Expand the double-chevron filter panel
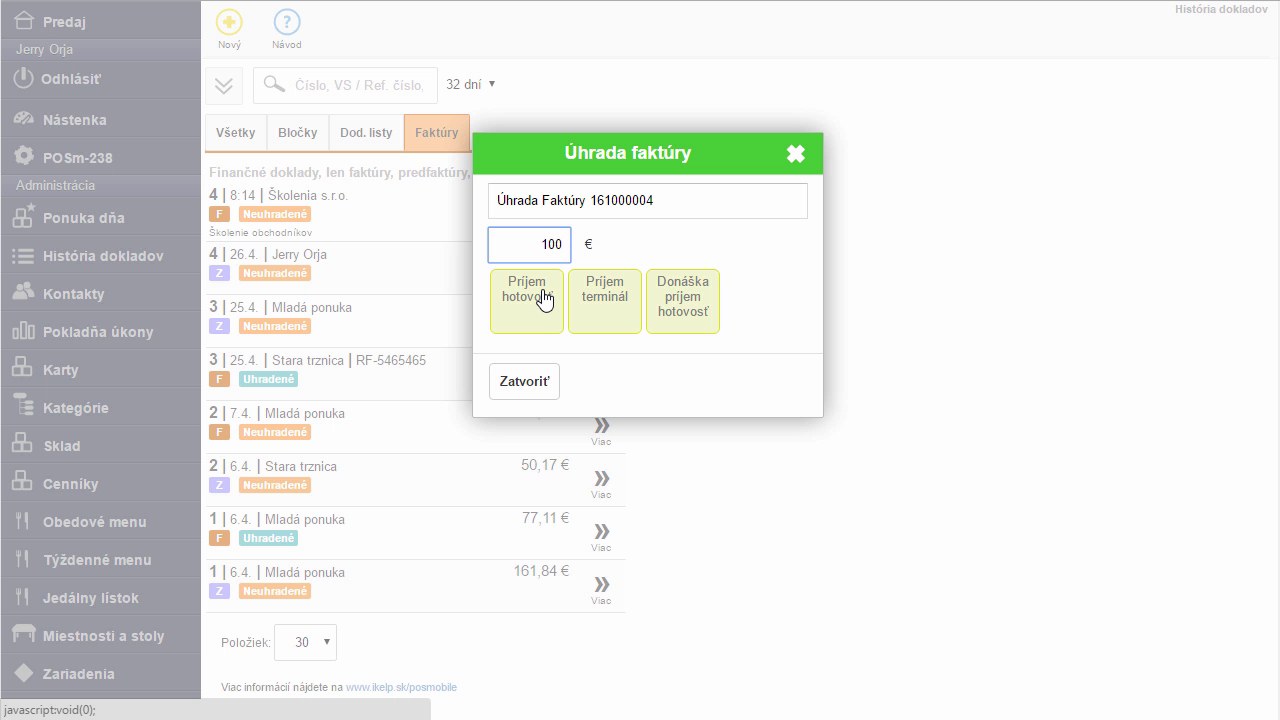Viewport: 1280px width, 720px height. pyautogui.click(x=224, y=85)
